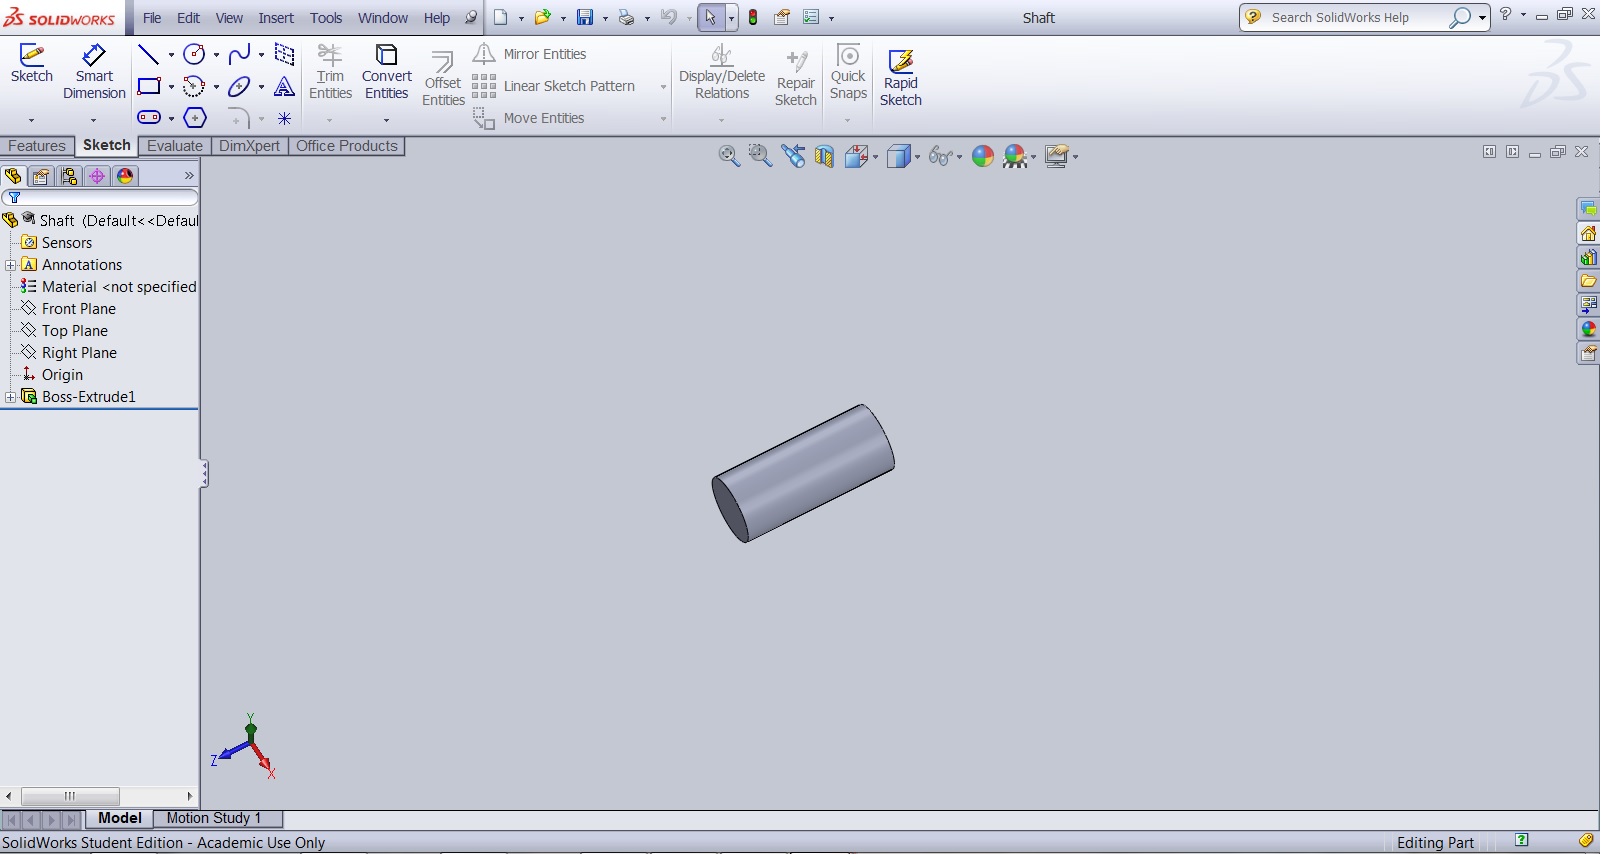Choose the Spline sketch tool
Screen dimensions: 1606x854
point(239,55)
